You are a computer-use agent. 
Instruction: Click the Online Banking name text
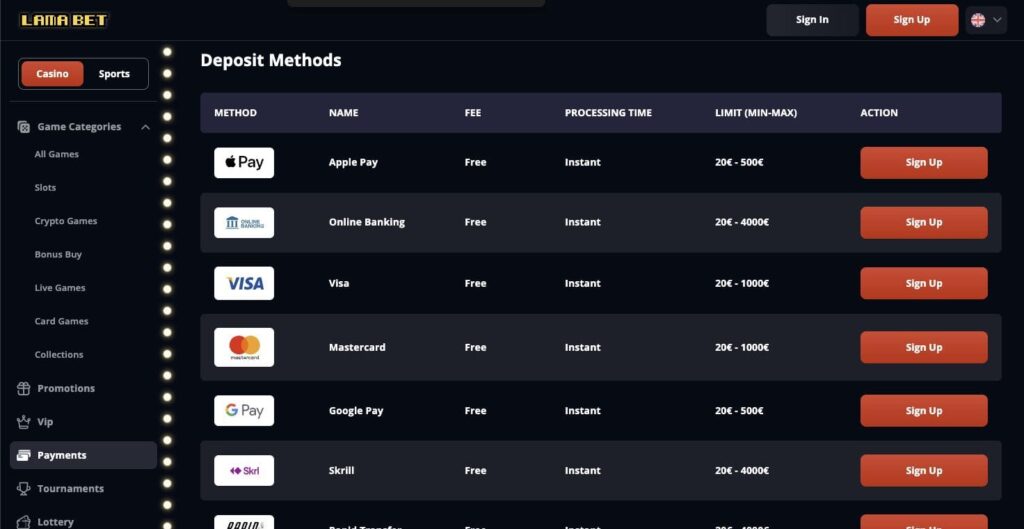367,223
